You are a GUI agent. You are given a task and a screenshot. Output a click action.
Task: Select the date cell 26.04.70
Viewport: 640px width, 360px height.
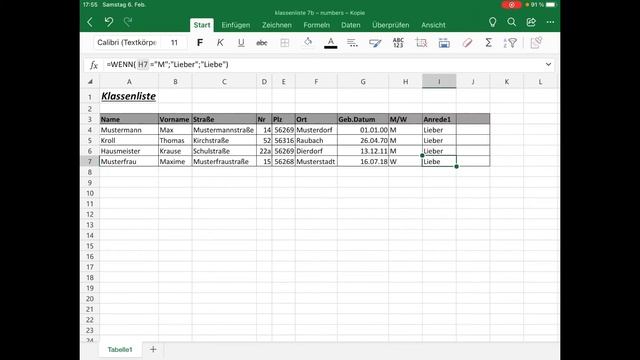363,140
